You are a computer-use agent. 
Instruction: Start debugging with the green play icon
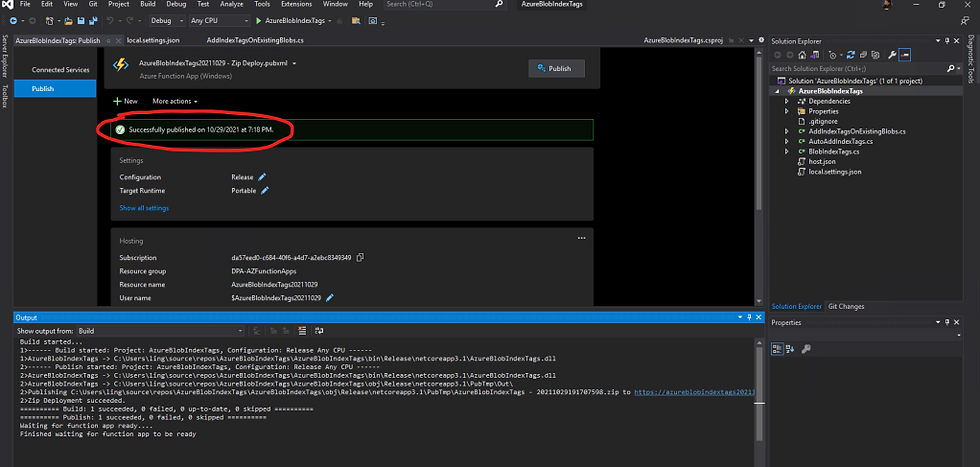point(259,21)
